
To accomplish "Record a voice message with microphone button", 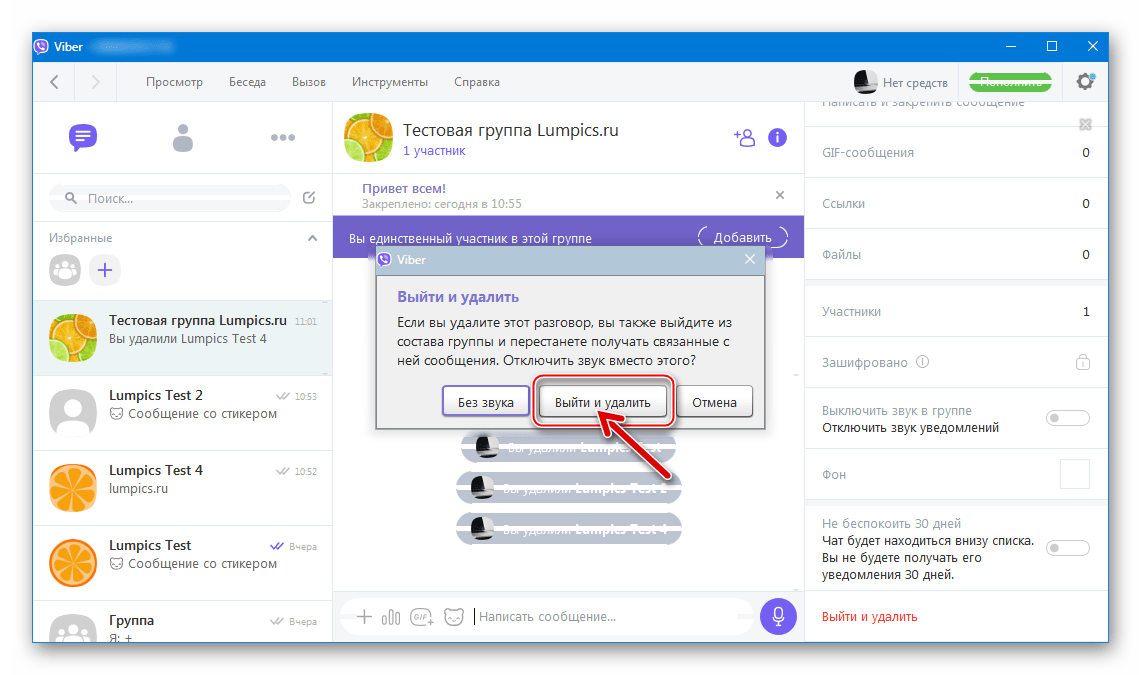I will 778,617.
